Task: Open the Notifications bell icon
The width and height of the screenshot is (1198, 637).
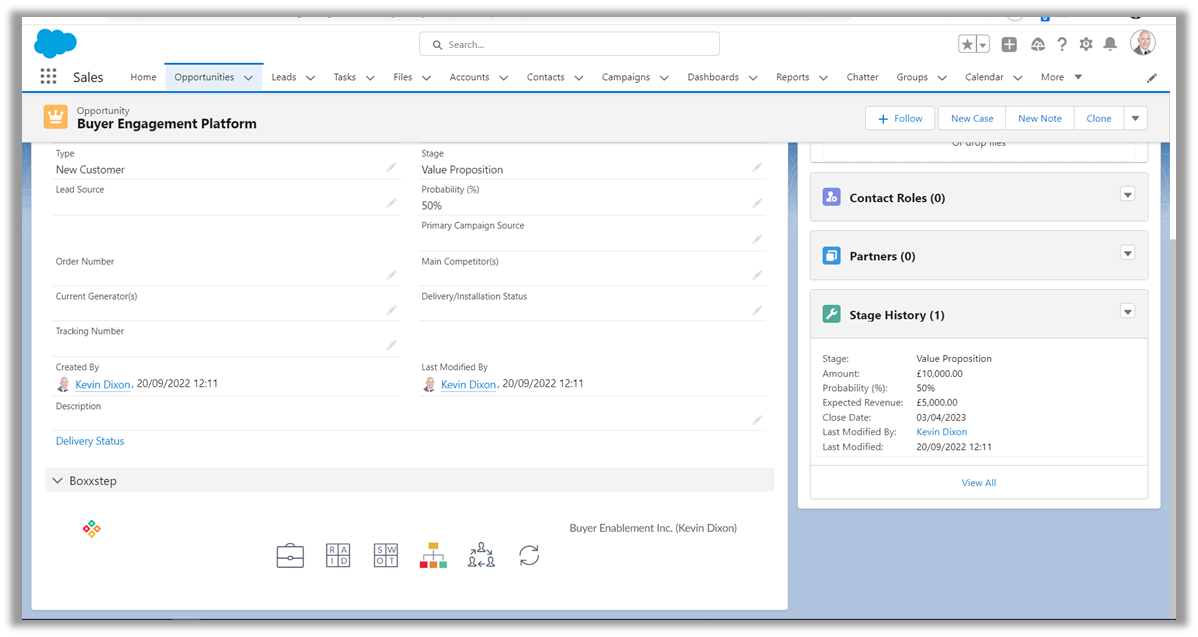Action: tap(1110, 44)
